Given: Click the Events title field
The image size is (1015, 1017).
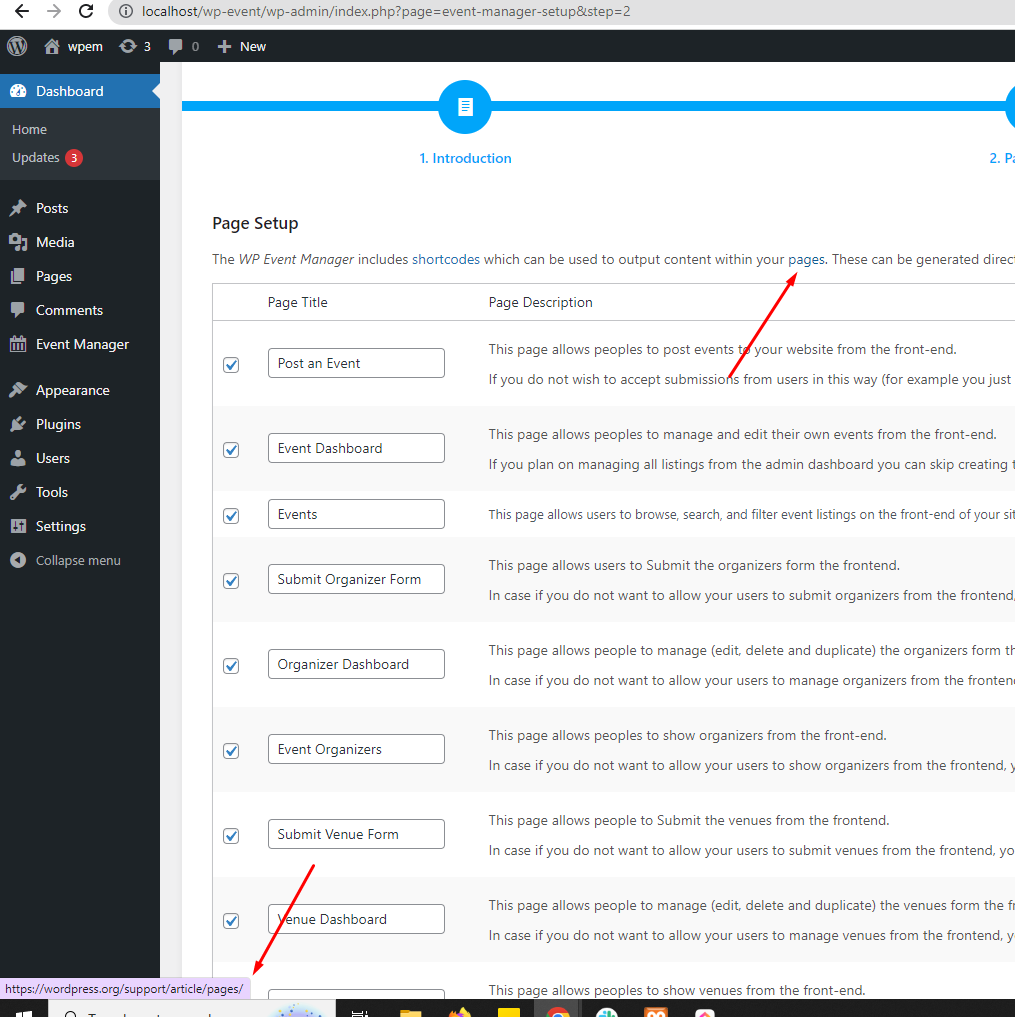Looking at the screenshot, I should (356, 514).
